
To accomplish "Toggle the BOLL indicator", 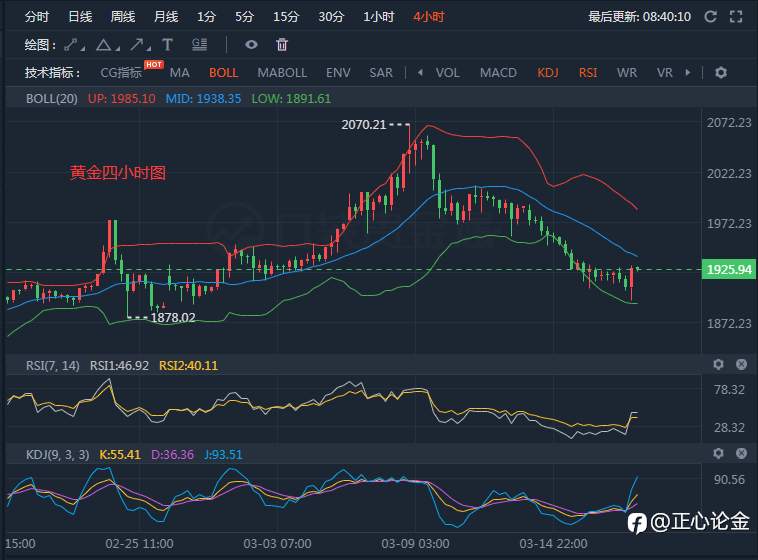I will tap(223, 73).
